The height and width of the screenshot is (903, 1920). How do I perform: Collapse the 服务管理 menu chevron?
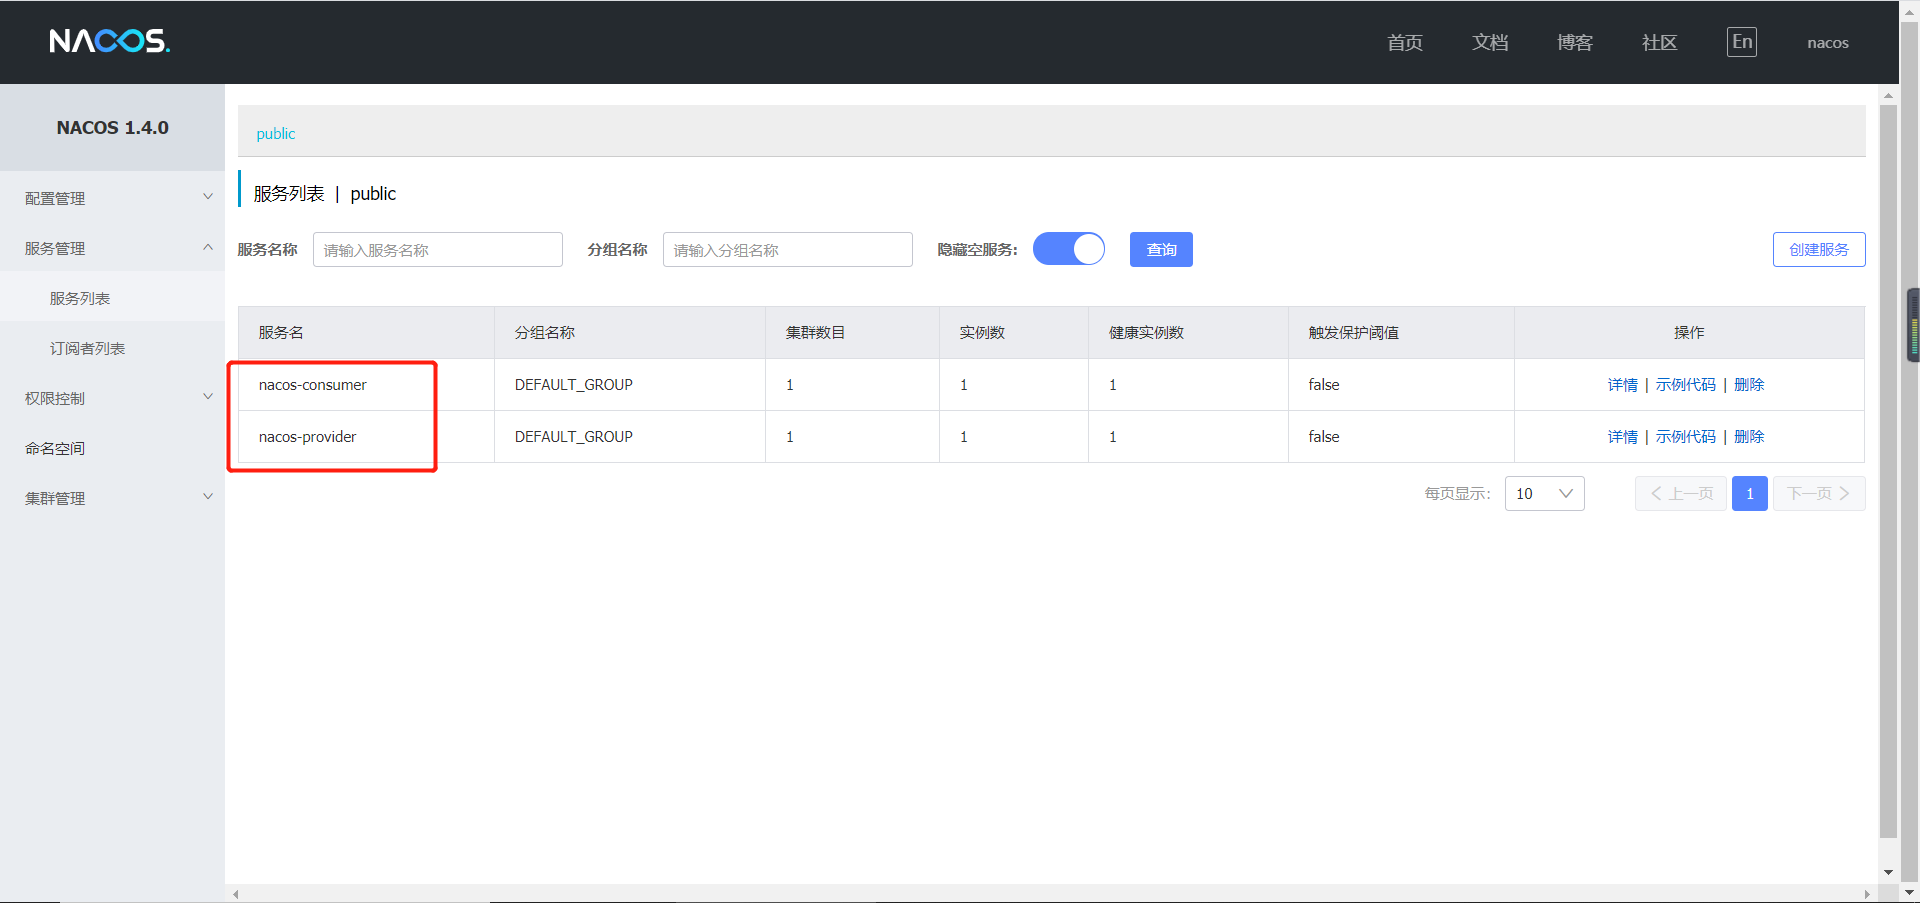(x=208, y=247)
